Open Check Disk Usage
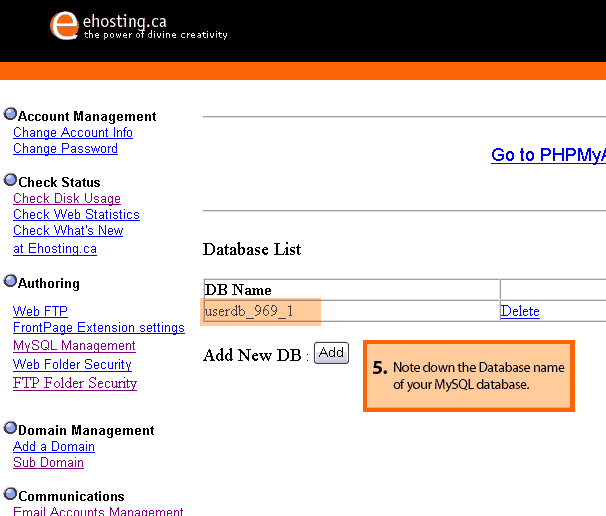This screenshot has width=606, height=516. [x=67, y=199]
